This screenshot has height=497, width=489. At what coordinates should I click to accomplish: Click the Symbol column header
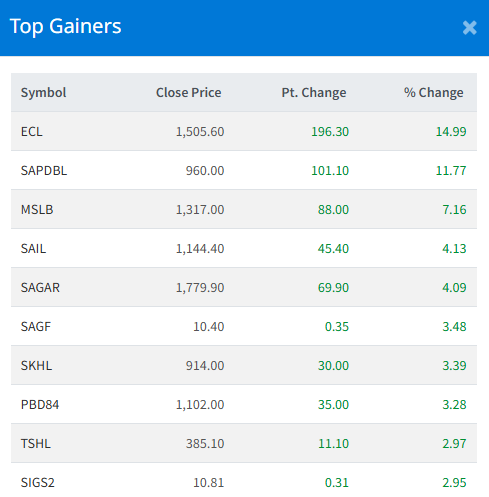[x=43, y=92]
